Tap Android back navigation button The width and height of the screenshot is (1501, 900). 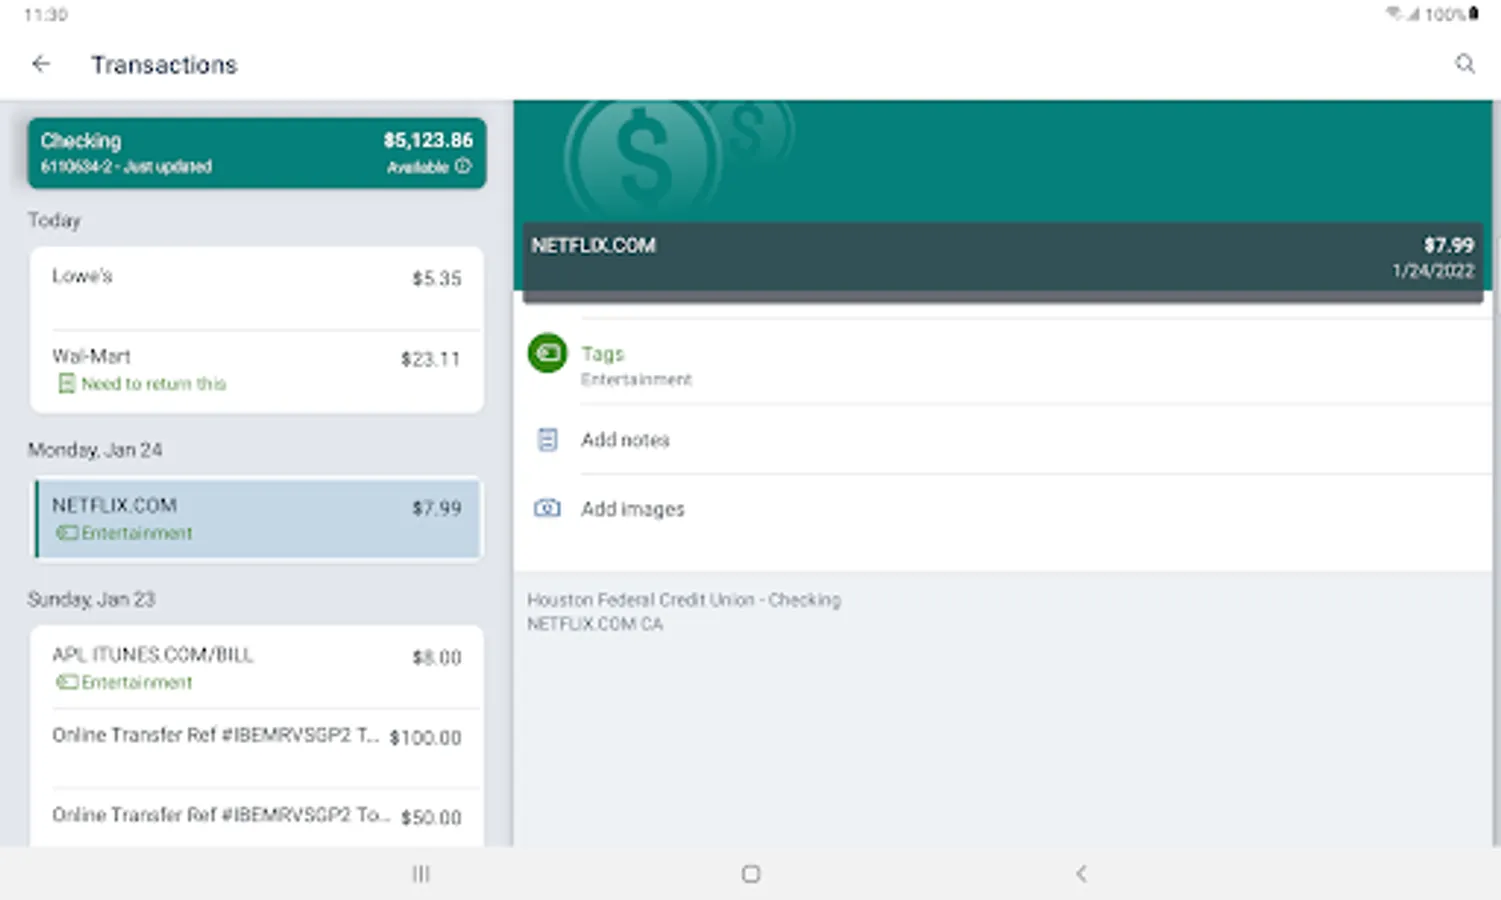click(x=1081, y=874)
